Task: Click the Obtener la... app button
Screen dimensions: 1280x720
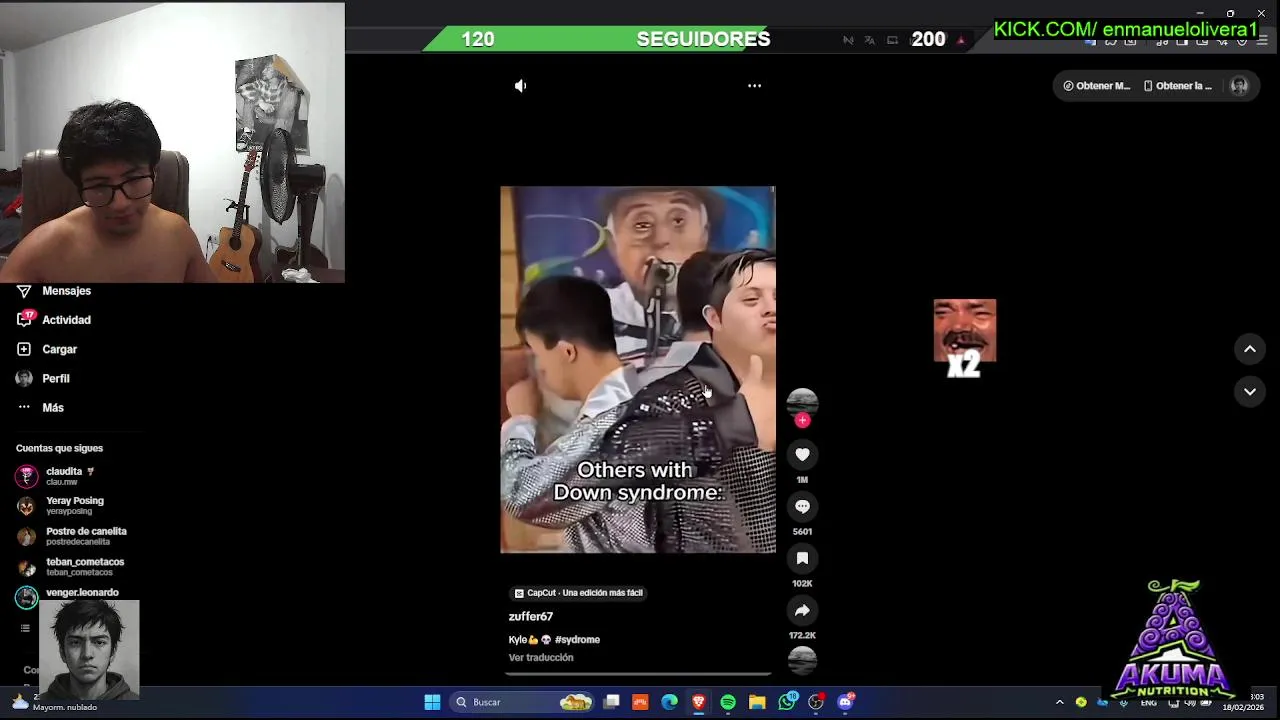Action: [x=1177, y=86]
